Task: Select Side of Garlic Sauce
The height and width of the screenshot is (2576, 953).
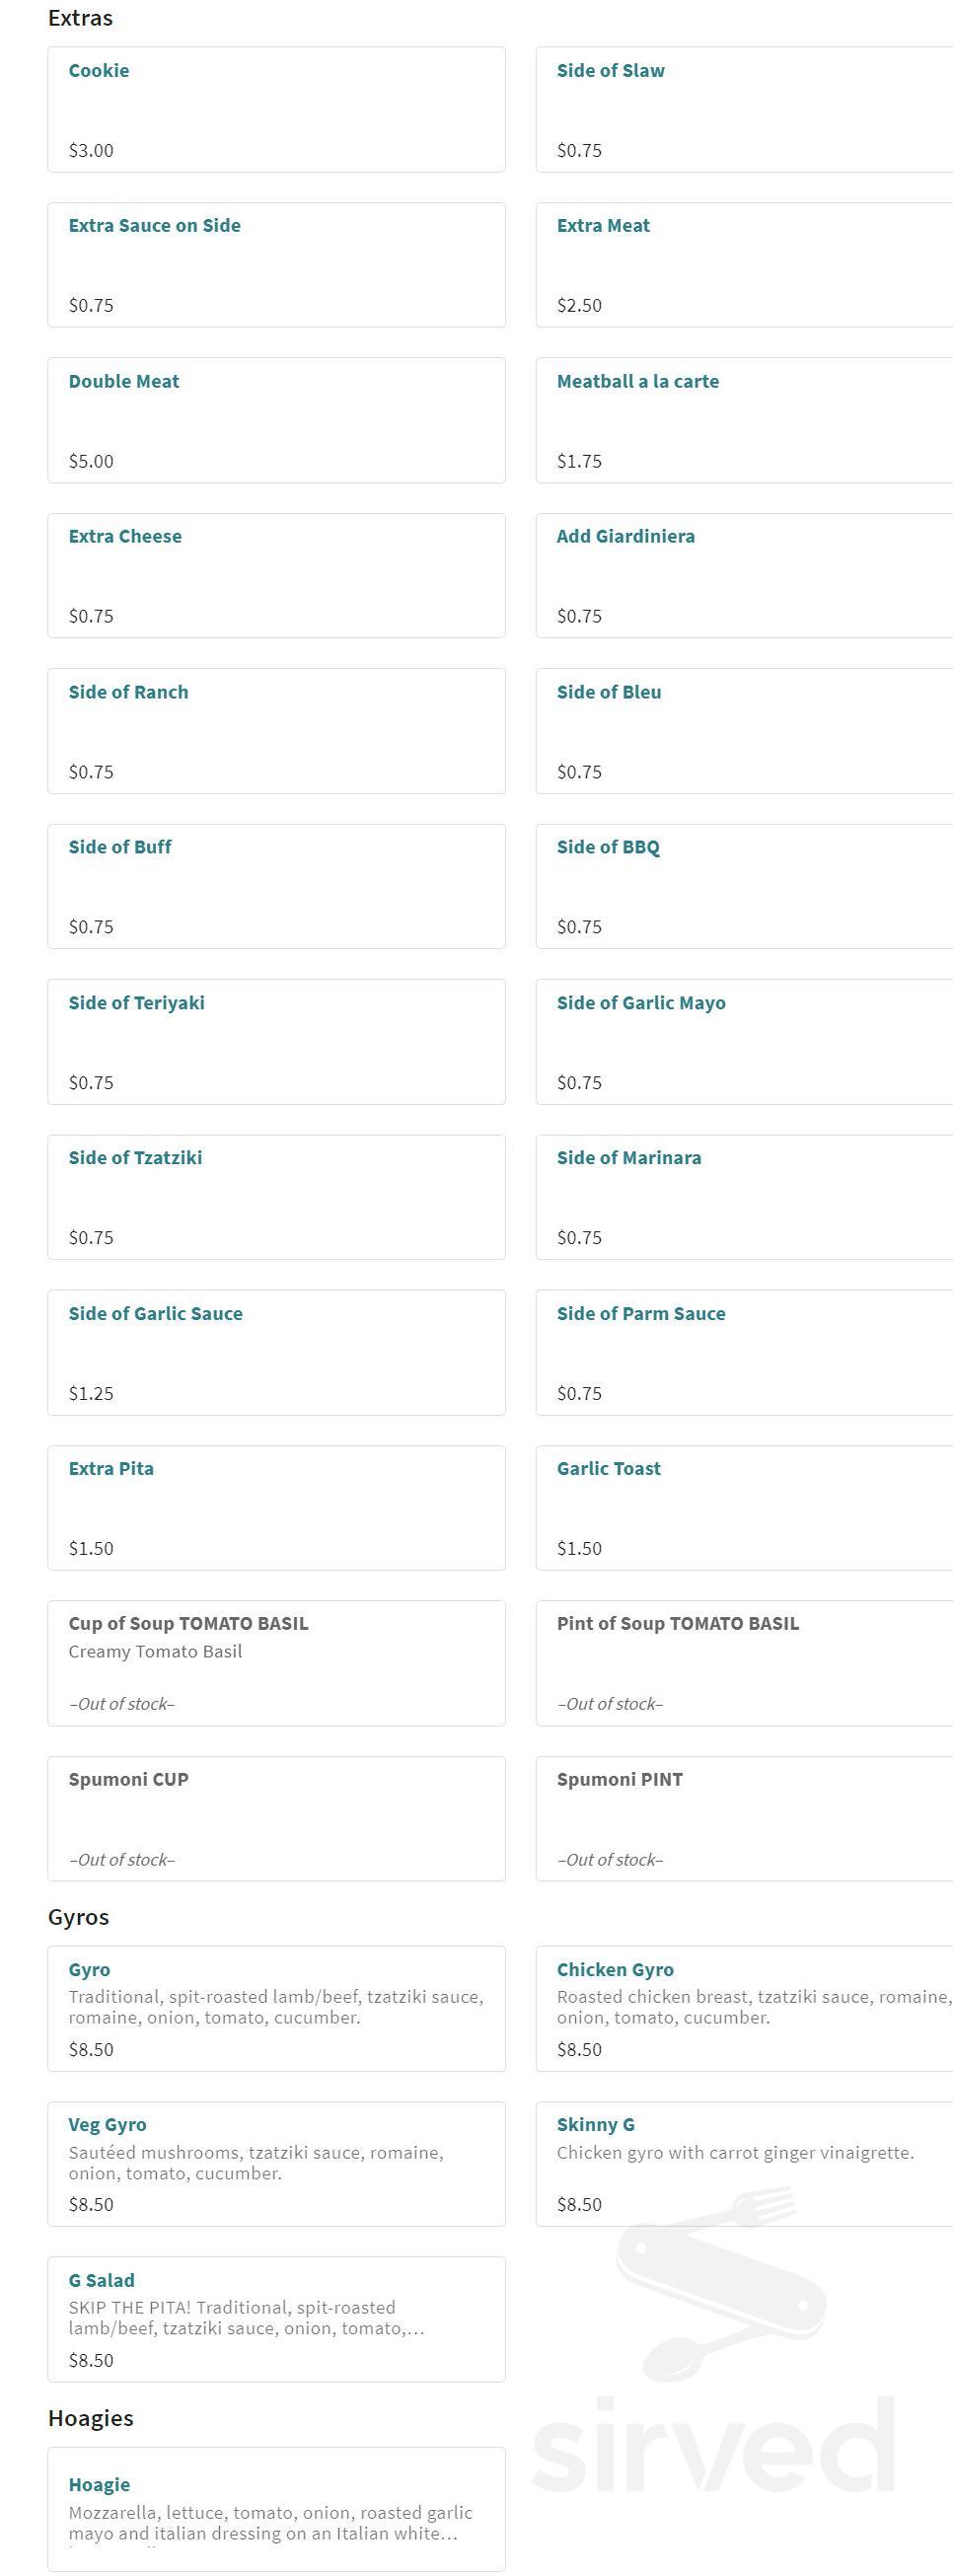Action: click(276, 1352)
